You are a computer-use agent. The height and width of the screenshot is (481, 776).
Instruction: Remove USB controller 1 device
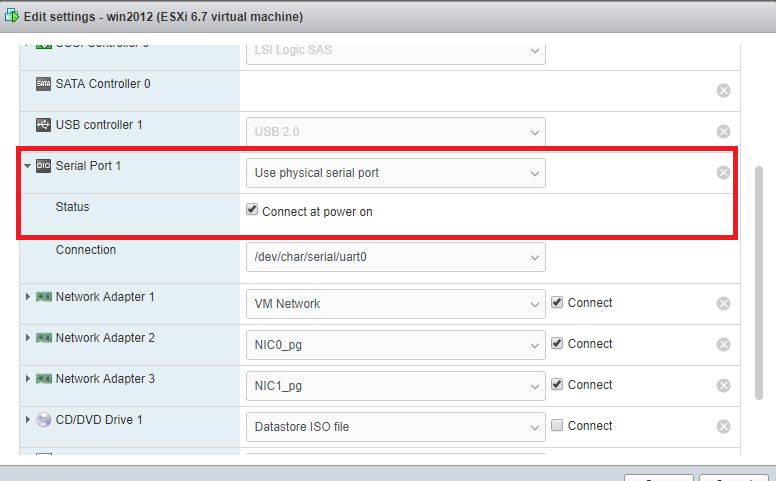723,132
